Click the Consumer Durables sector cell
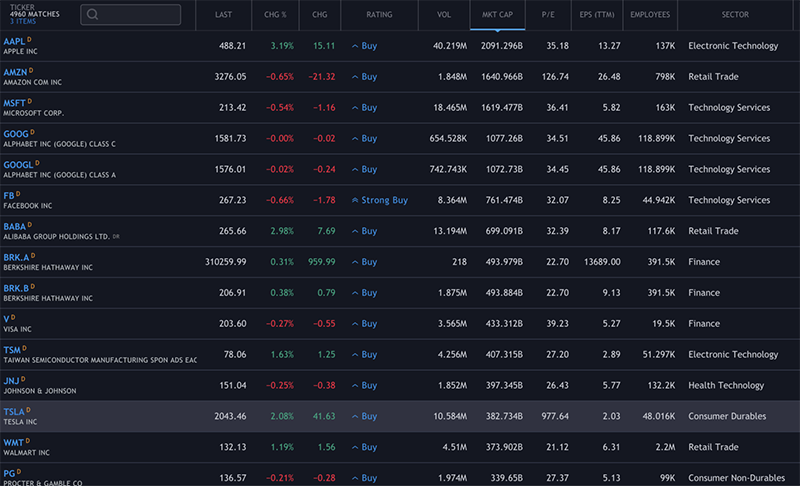 (x=727, y=416)
